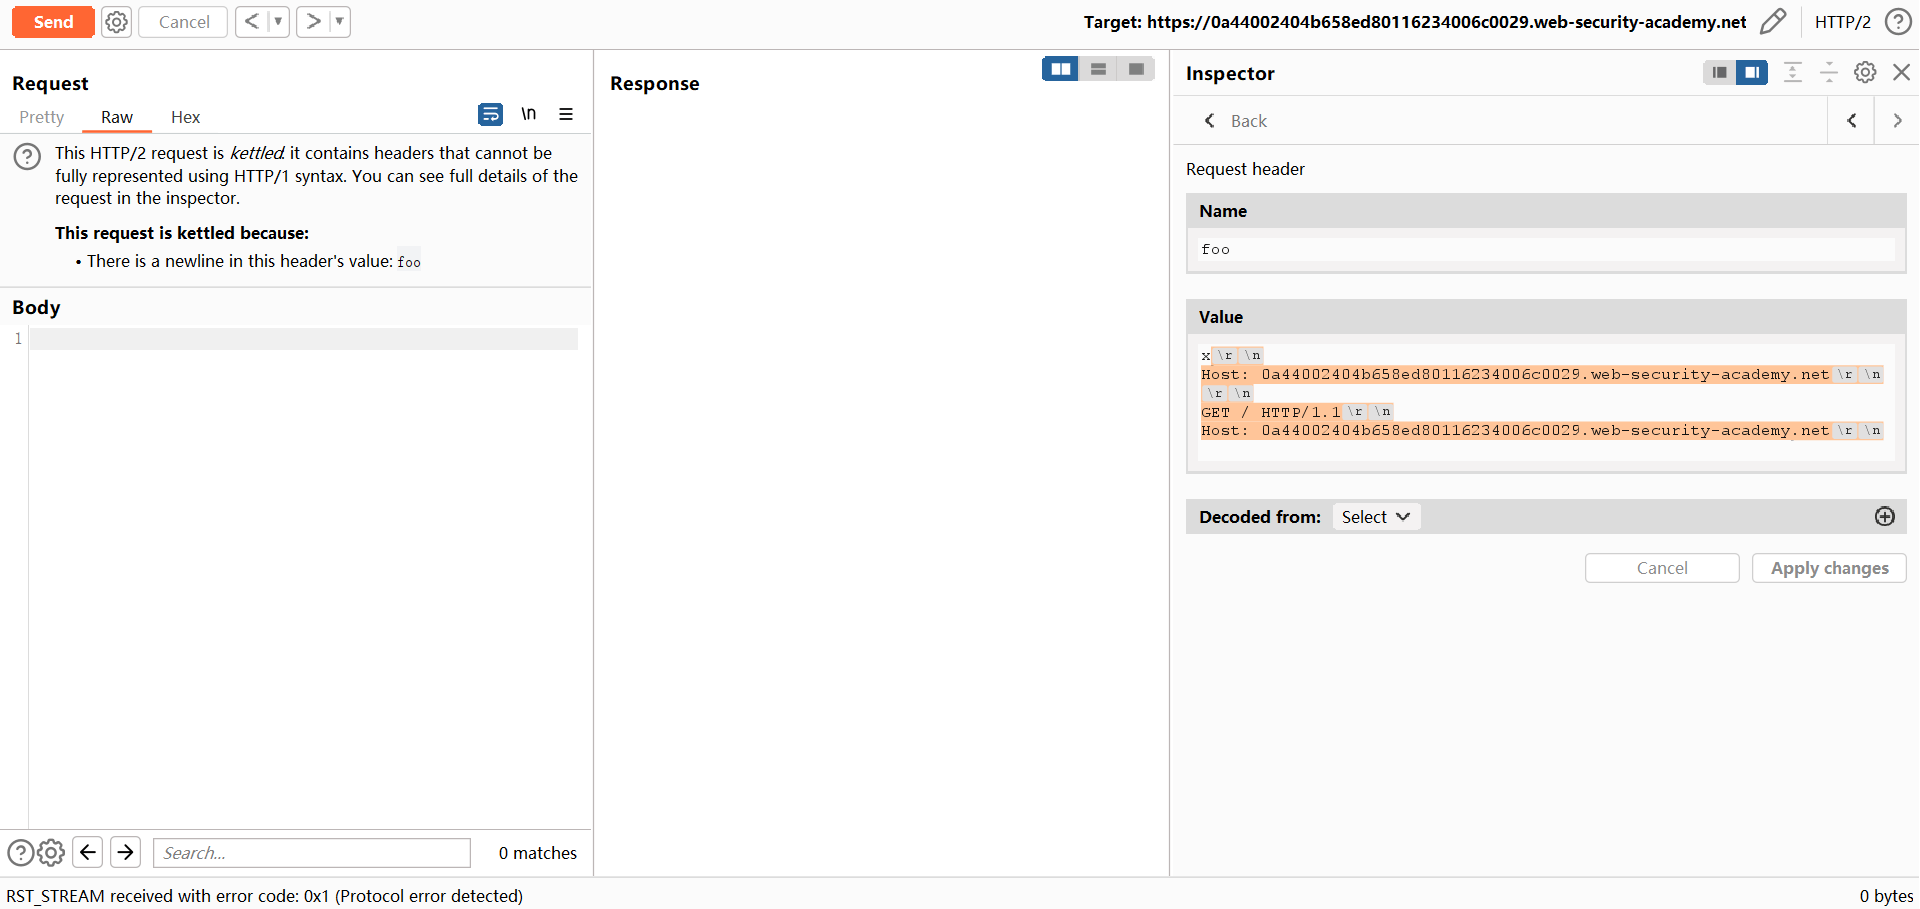Switch to the Pretty tab
This screenshot has height=909, width=1920.
(41, 117)
